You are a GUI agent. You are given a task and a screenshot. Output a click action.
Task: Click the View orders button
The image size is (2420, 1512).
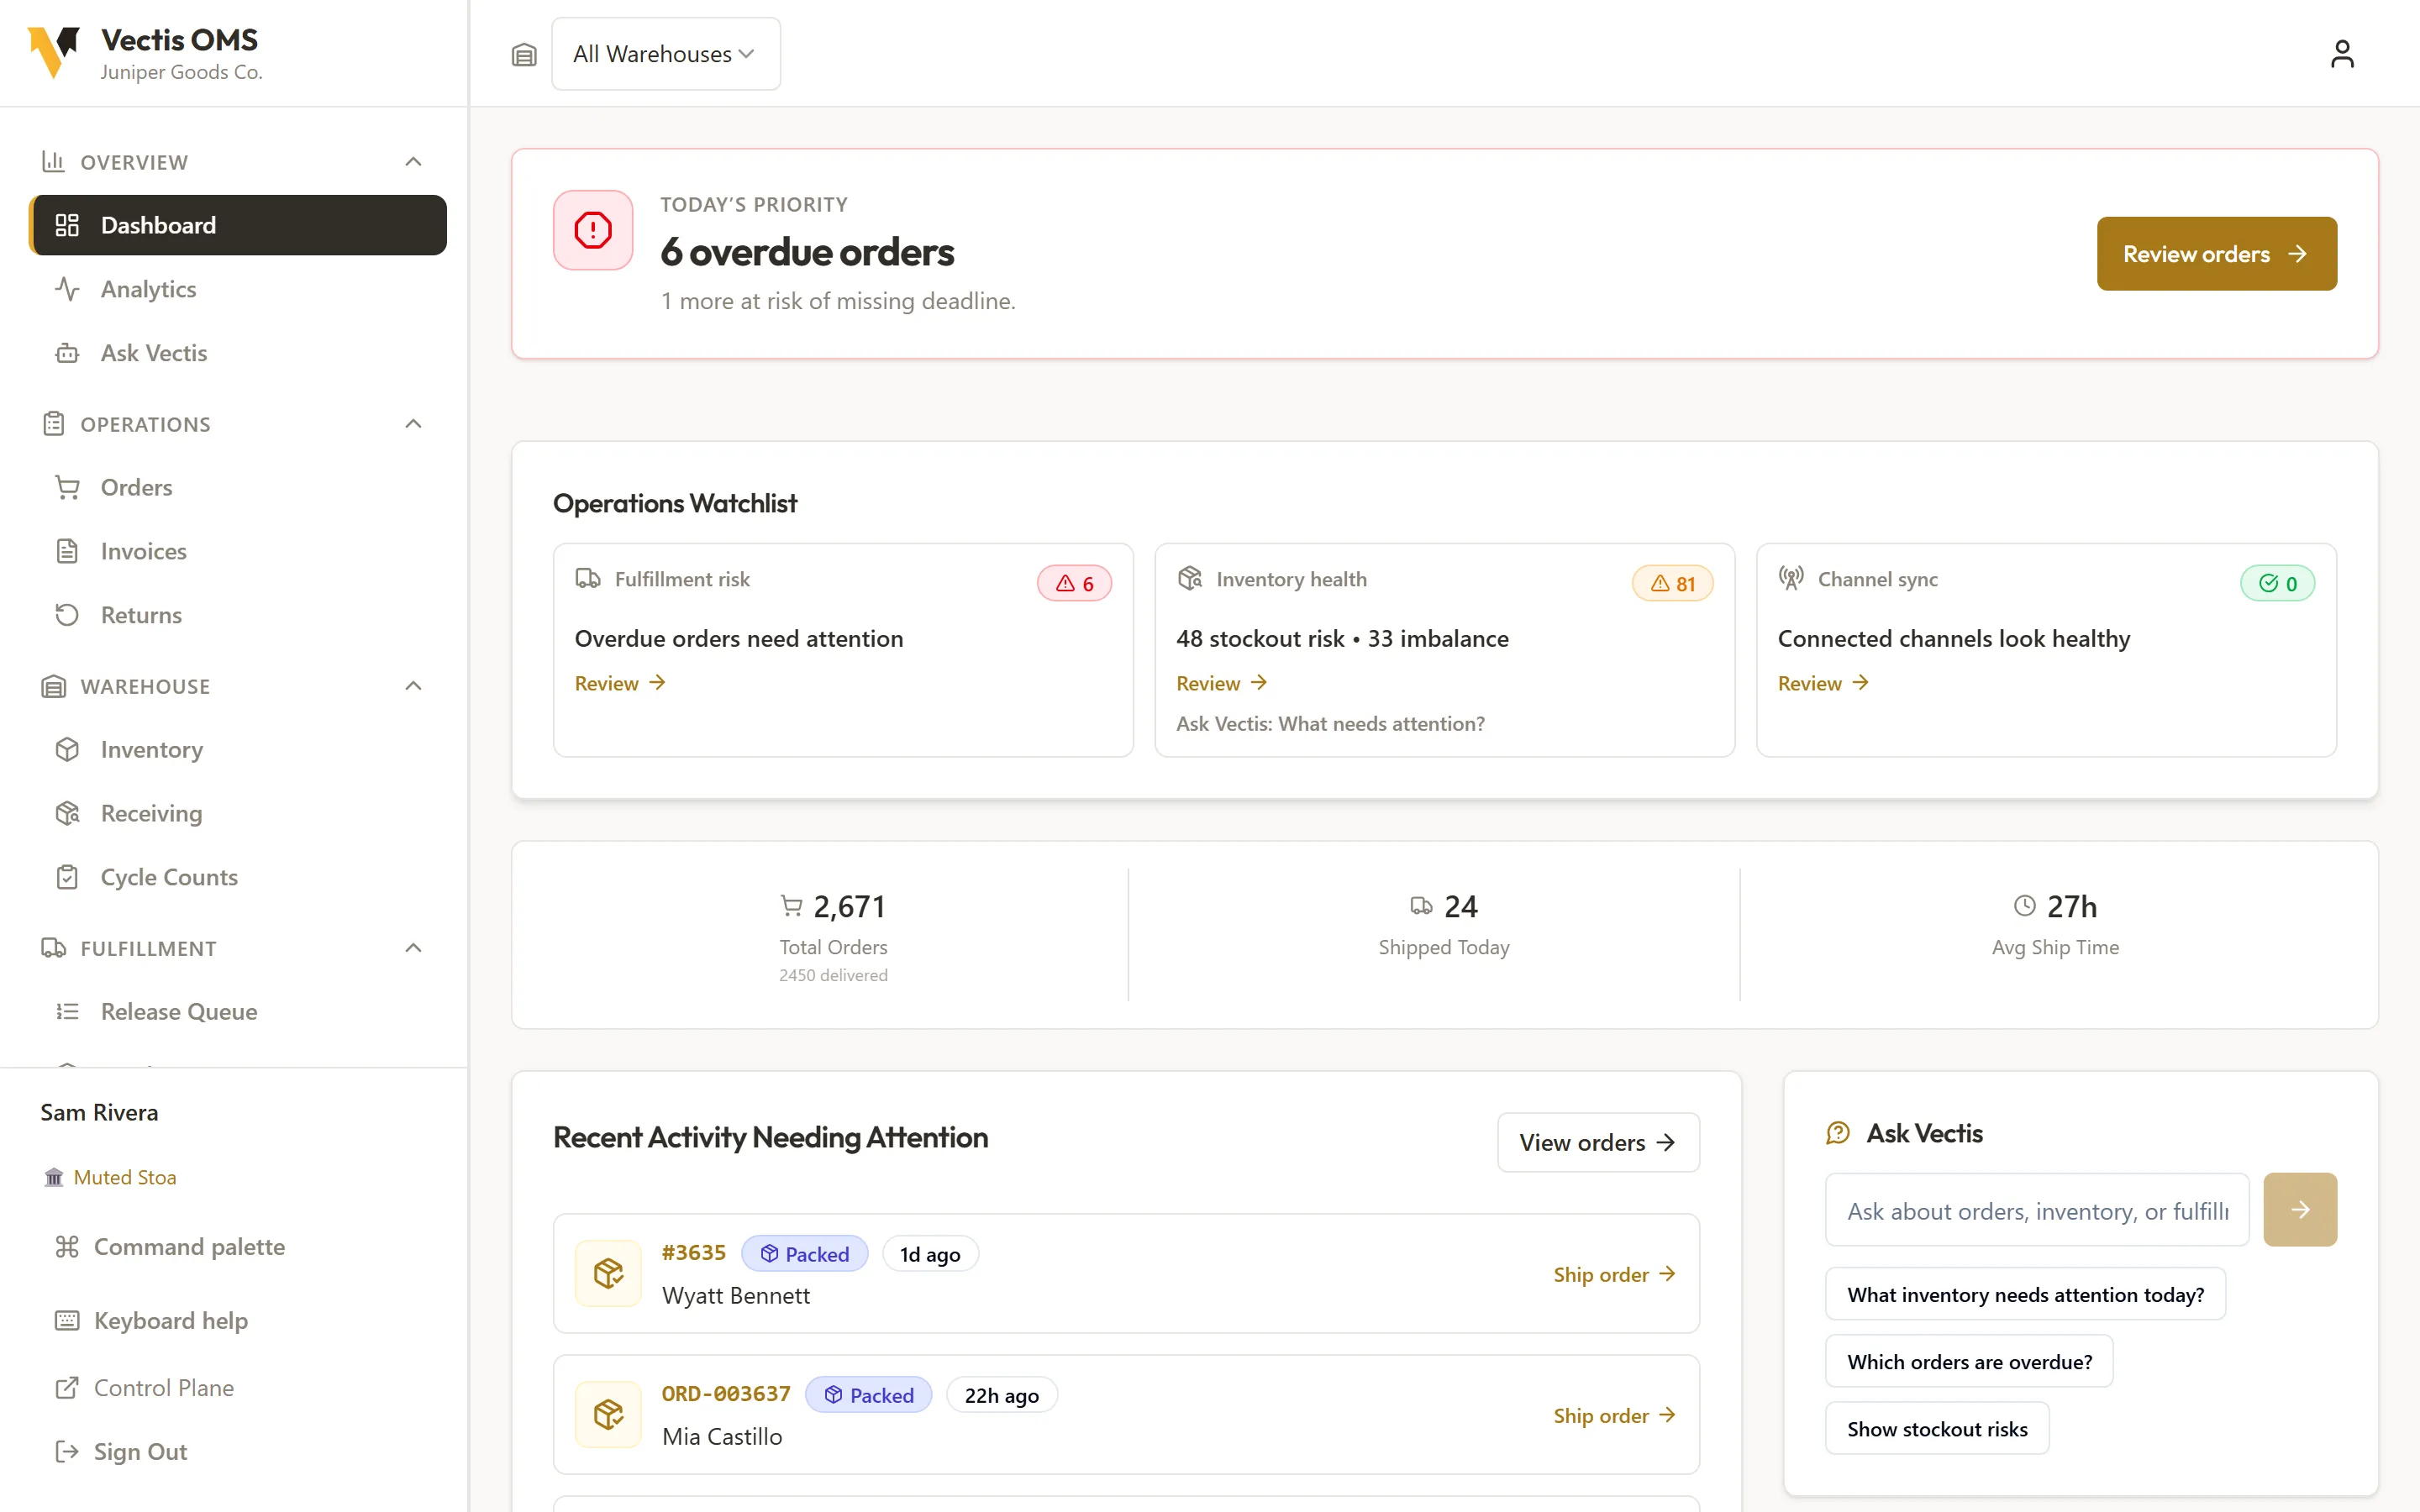(x=1597, y=1142)
